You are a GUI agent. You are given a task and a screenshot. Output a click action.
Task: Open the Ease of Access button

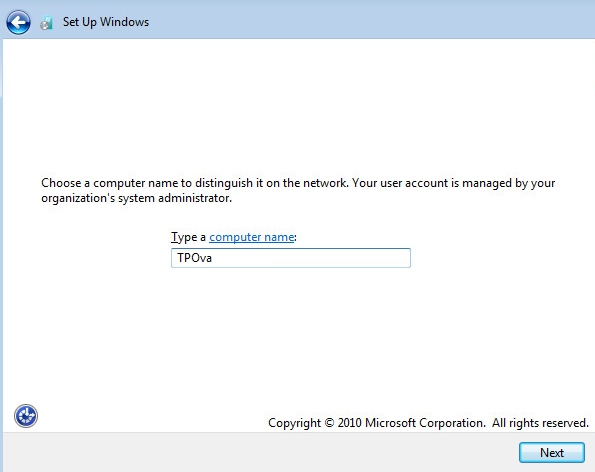[26, 416]
